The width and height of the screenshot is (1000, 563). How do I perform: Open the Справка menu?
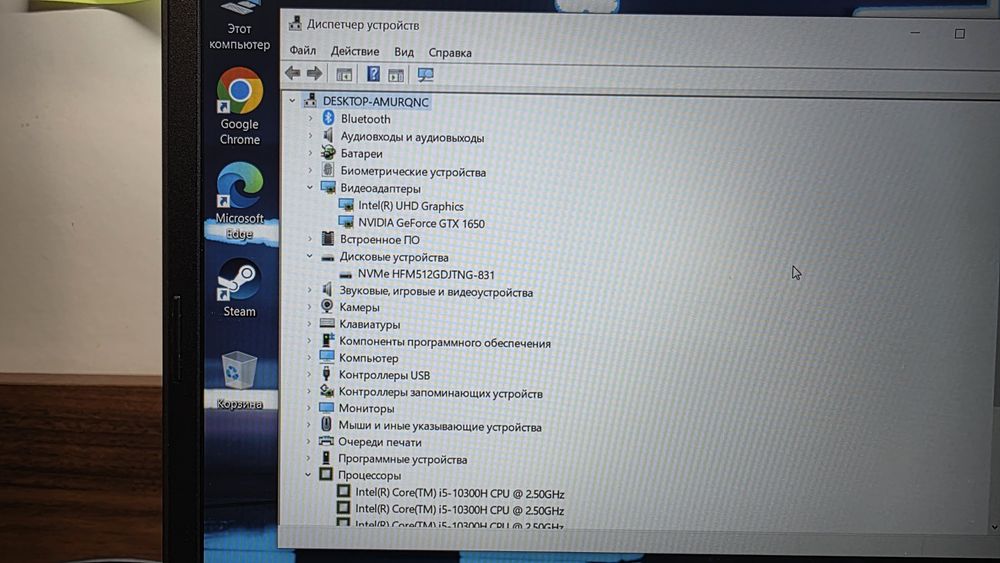pyautogui.click(x=450, y=52)
